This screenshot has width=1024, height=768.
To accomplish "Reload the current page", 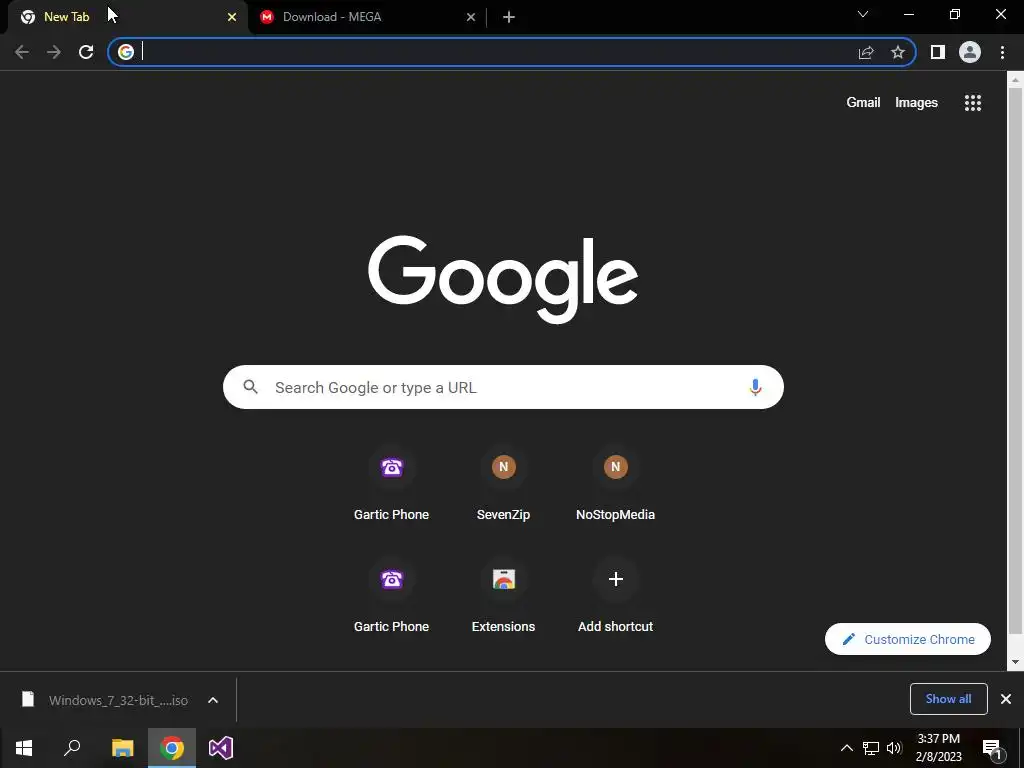I will pyautogui.click(x=86, y=52).
